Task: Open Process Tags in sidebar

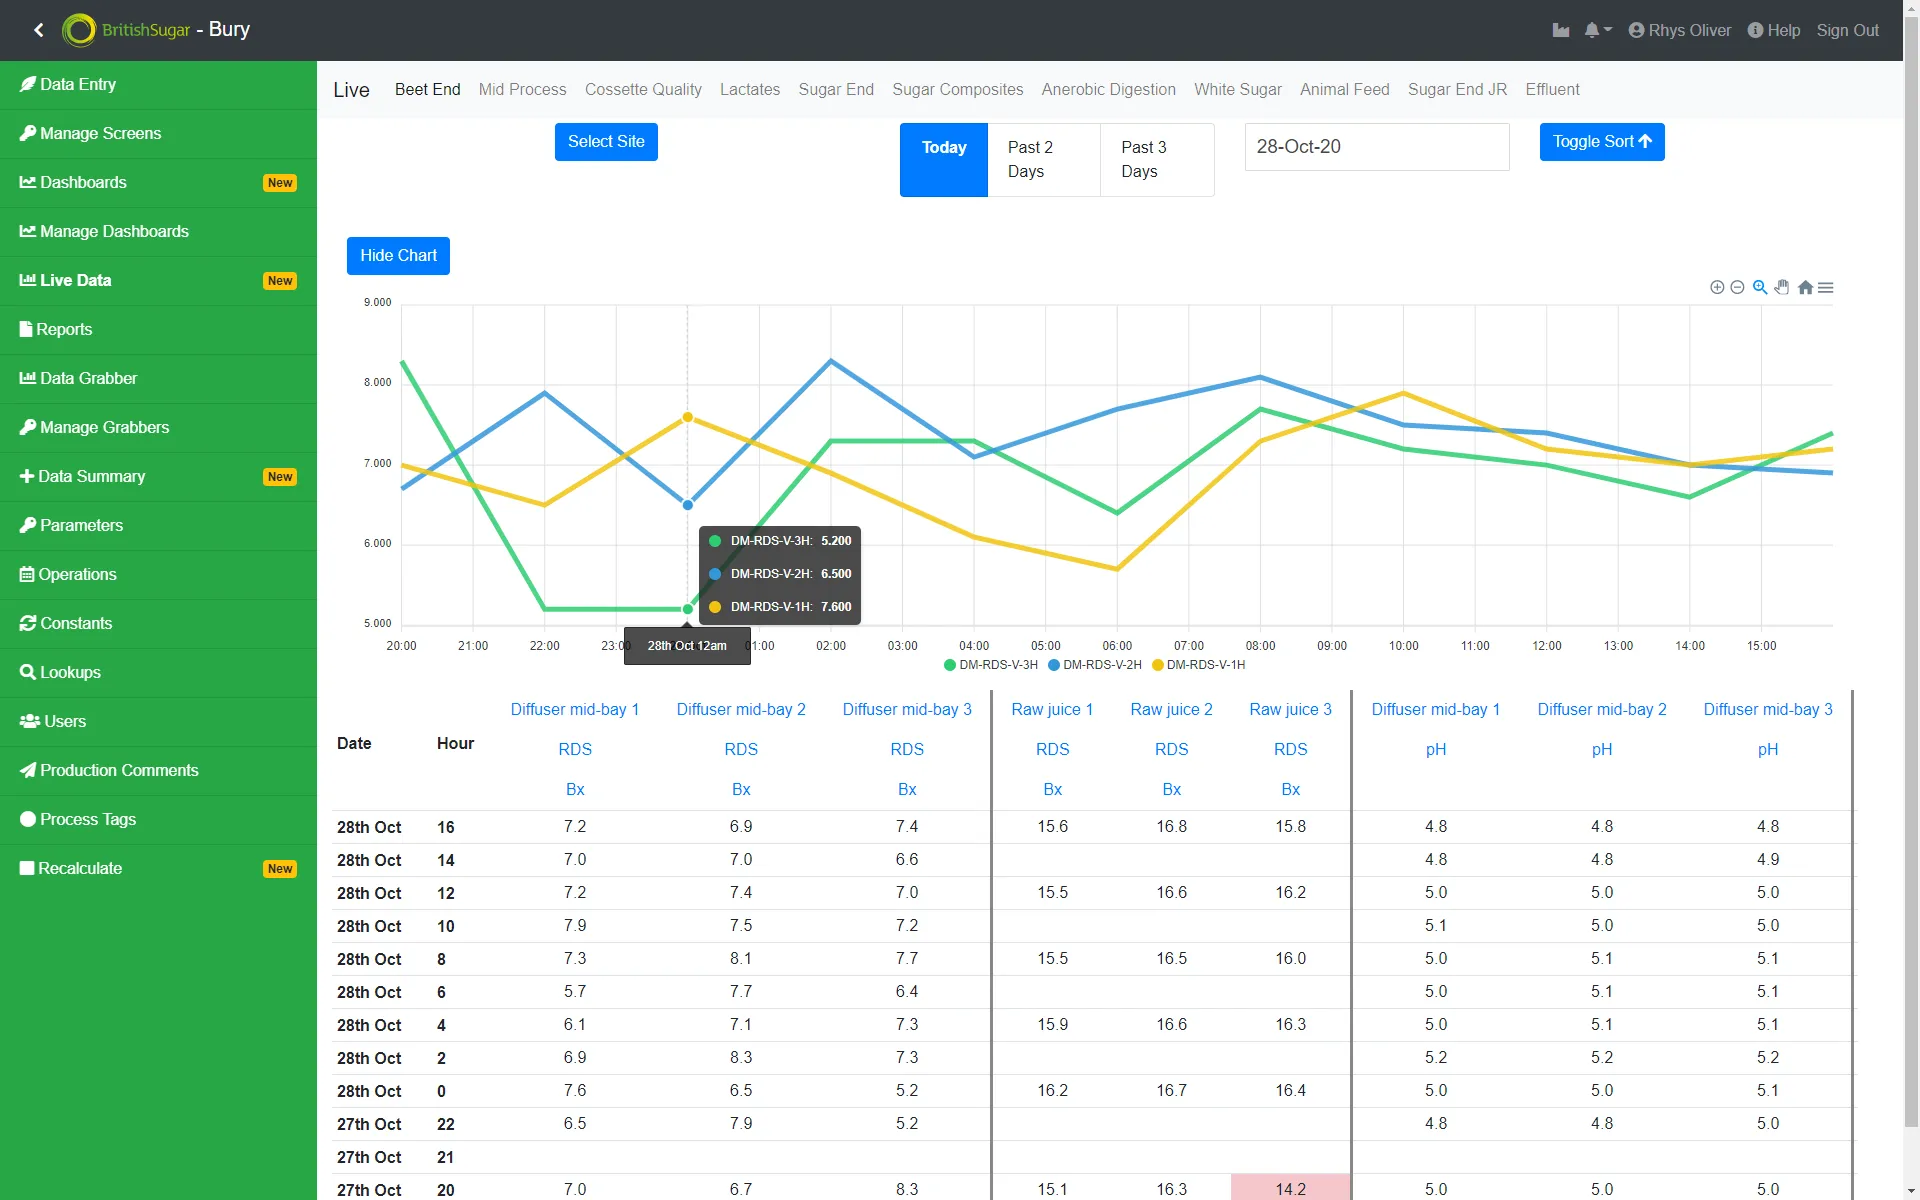Action: pyautogui.click(x=158, y=820)
